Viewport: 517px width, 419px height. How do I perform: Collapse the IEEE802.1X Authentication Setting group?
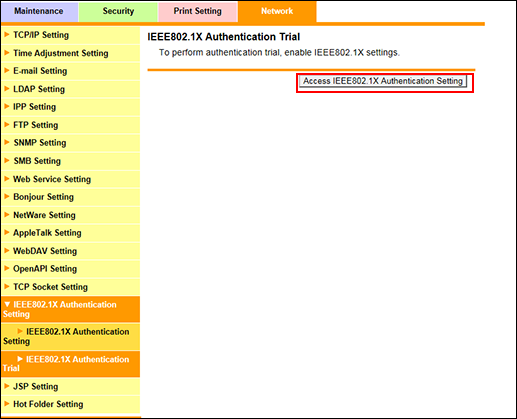point(71,309)
